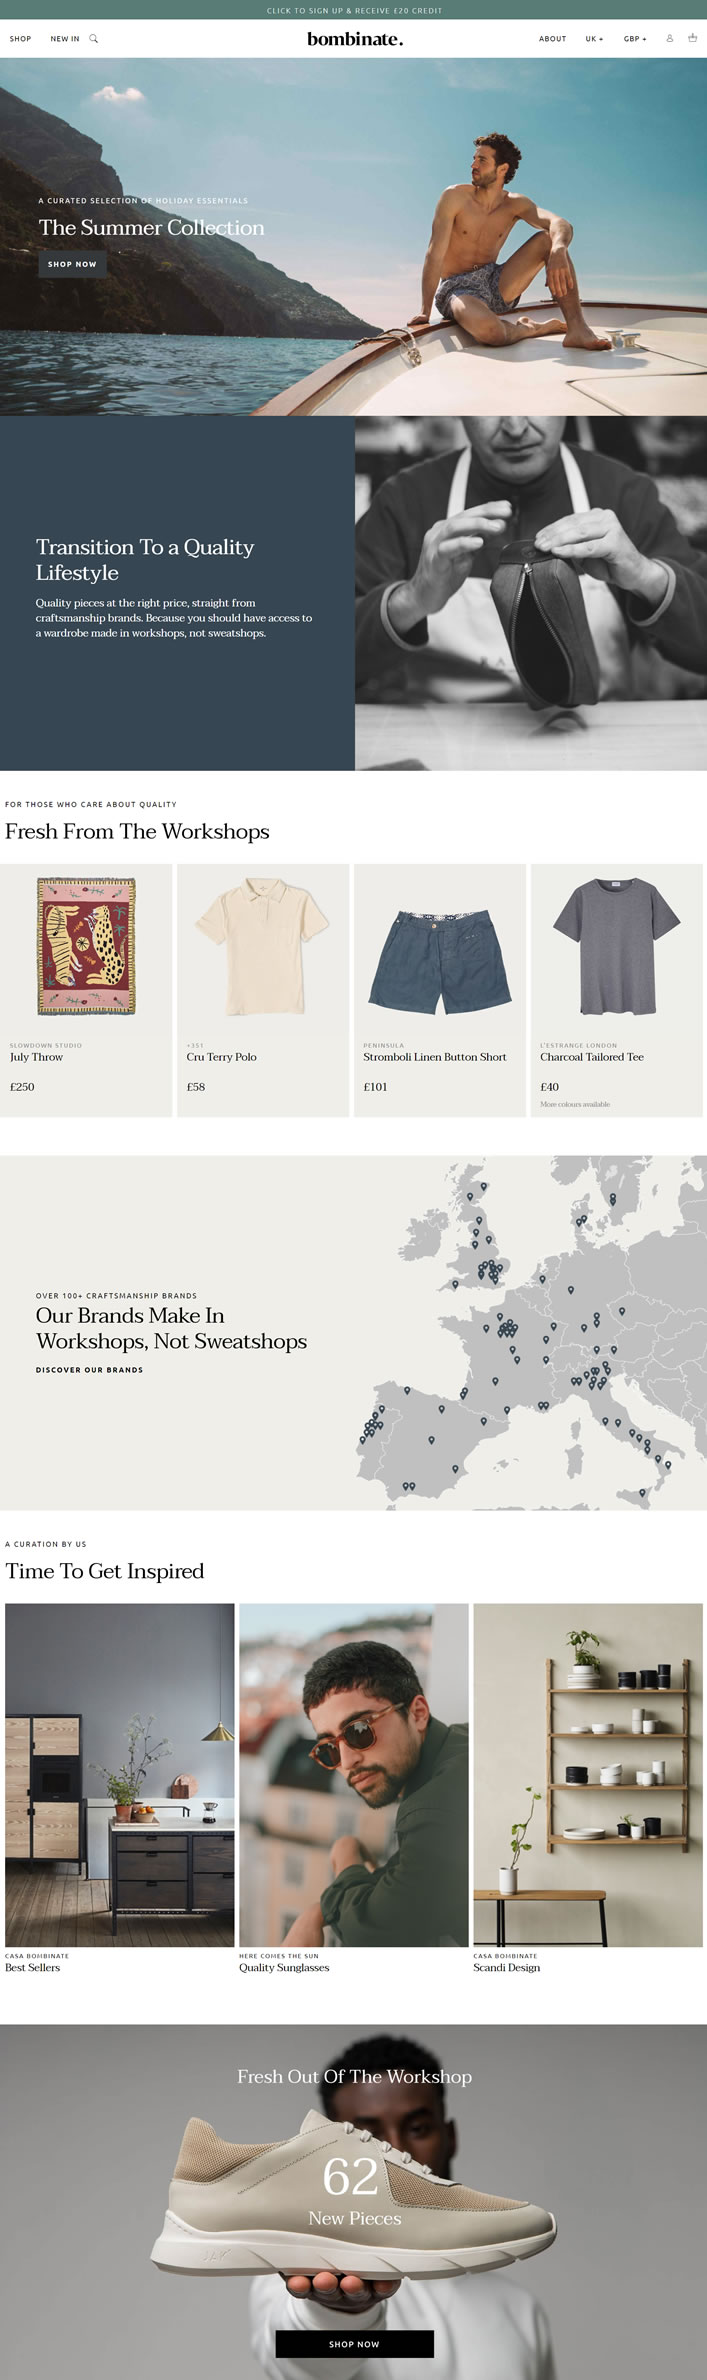Click the sign up £20 credit banner
This screenshot has height=2380, width=707.
(354, 10)
